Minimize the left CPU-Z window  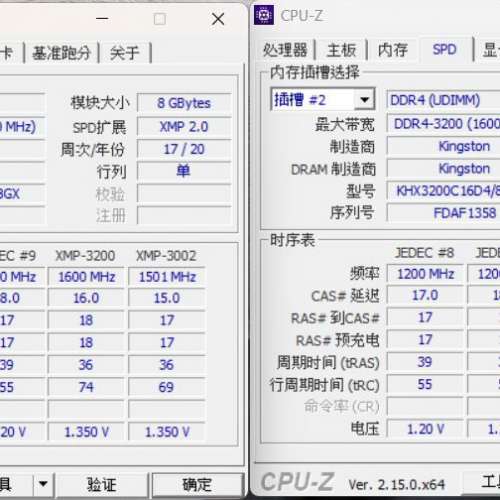tap(102, 18)
